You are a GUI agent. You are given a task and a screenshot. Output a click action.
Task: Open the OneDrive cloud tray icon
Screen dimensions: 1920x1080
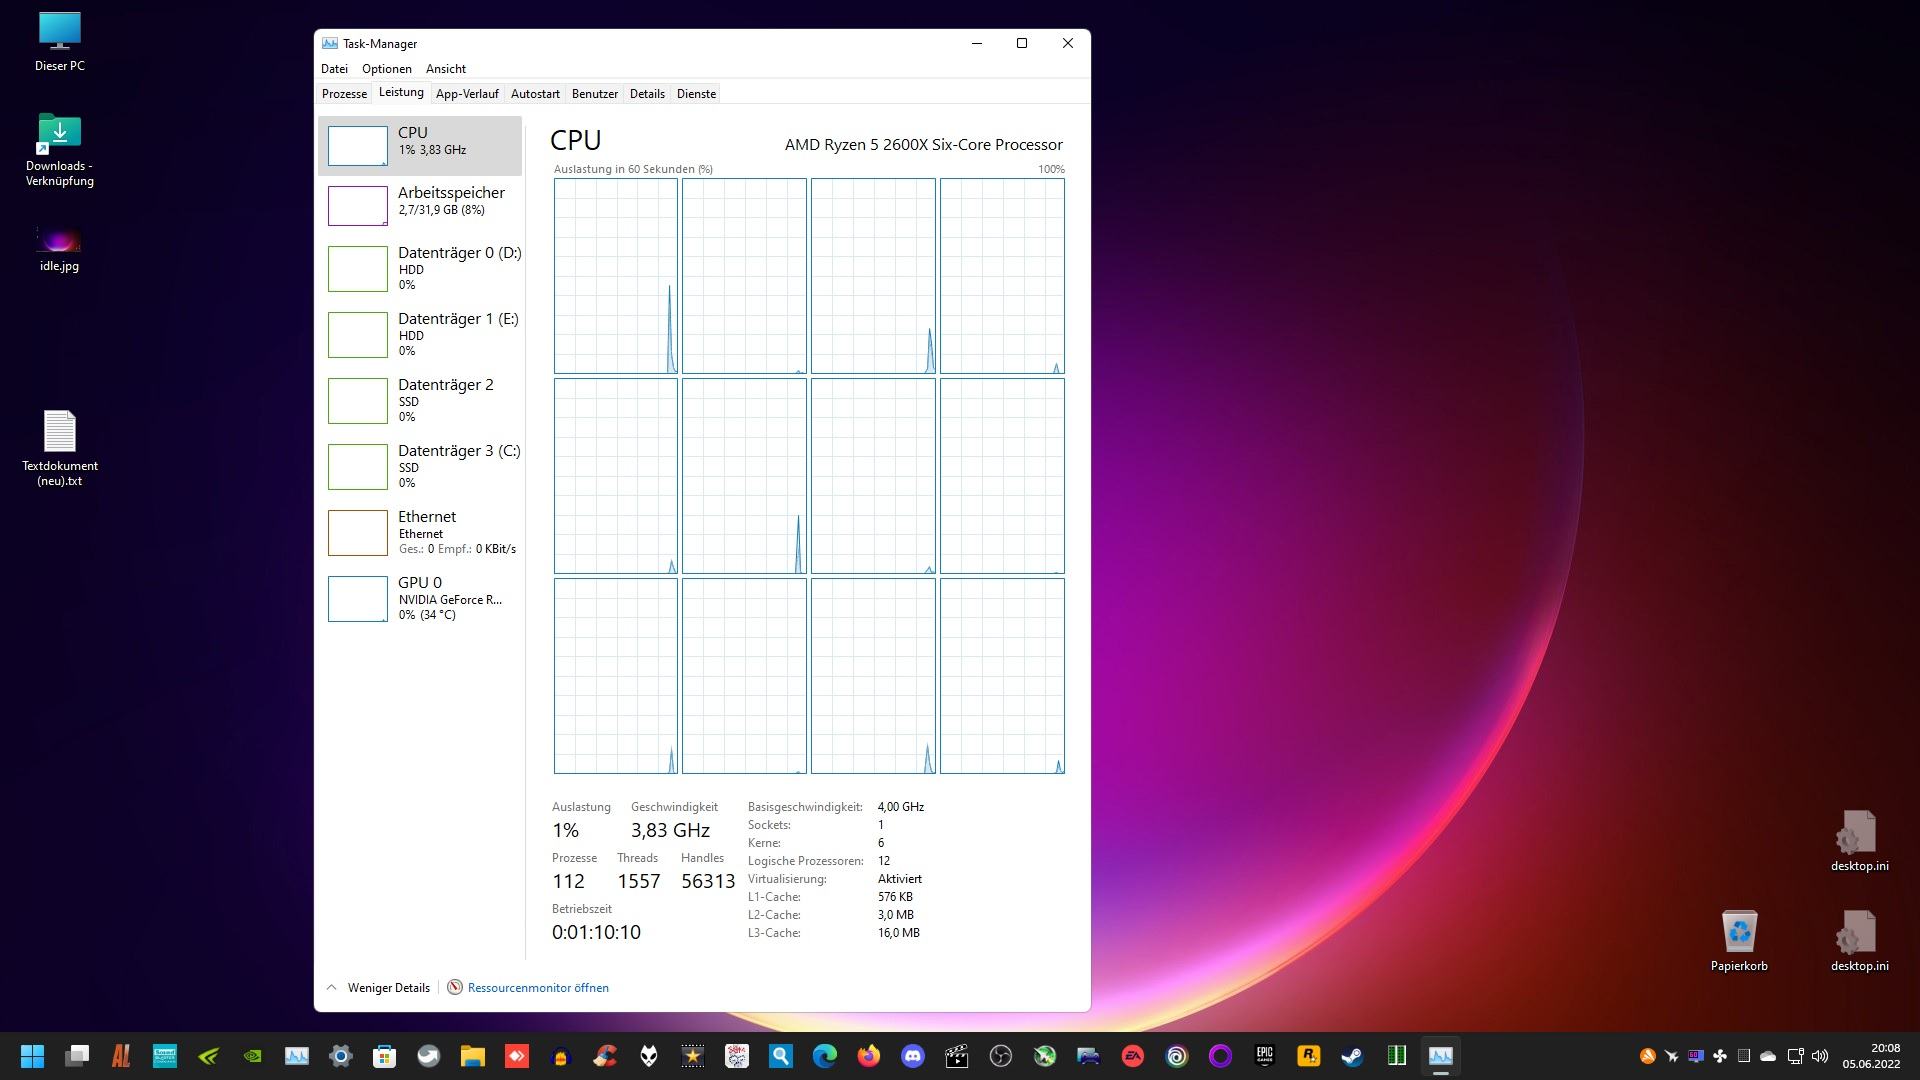point(1768,1056)
